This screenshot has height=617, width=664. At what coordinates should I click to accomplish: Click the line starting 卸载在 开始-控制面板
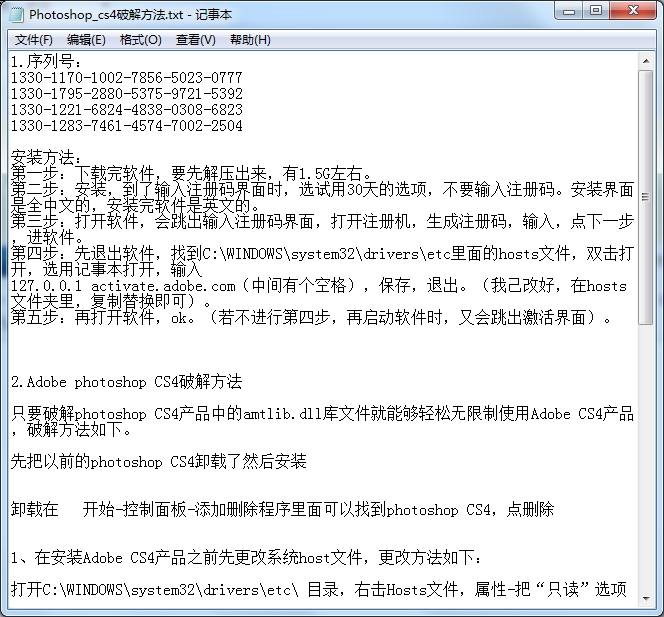coord(282,509)
